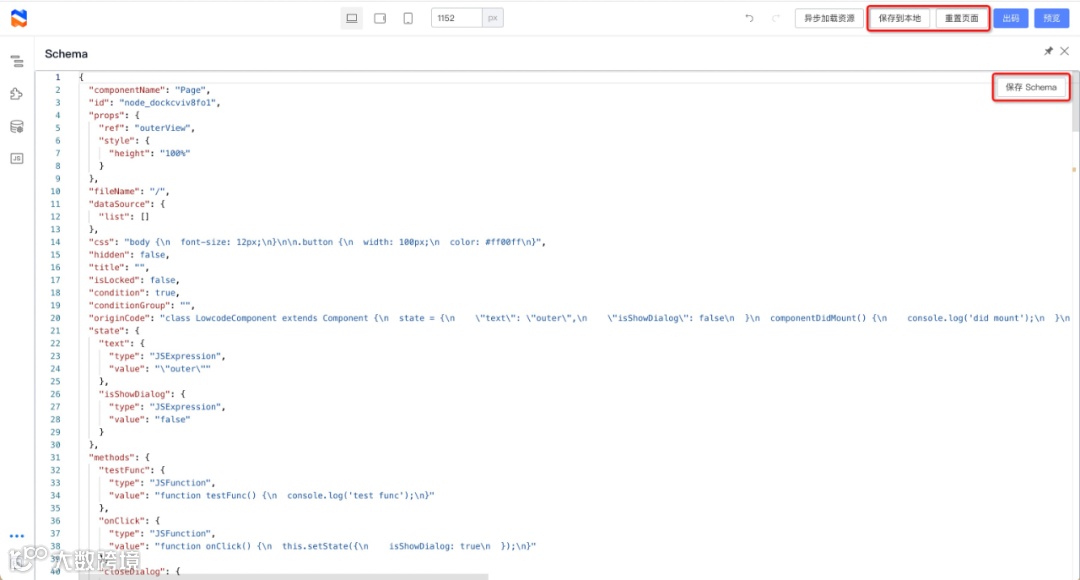Image resolution: width=1080 pixels, height=580 pixels.
Task: Click the "fileName": "/" line
Action: pos(129,191)
